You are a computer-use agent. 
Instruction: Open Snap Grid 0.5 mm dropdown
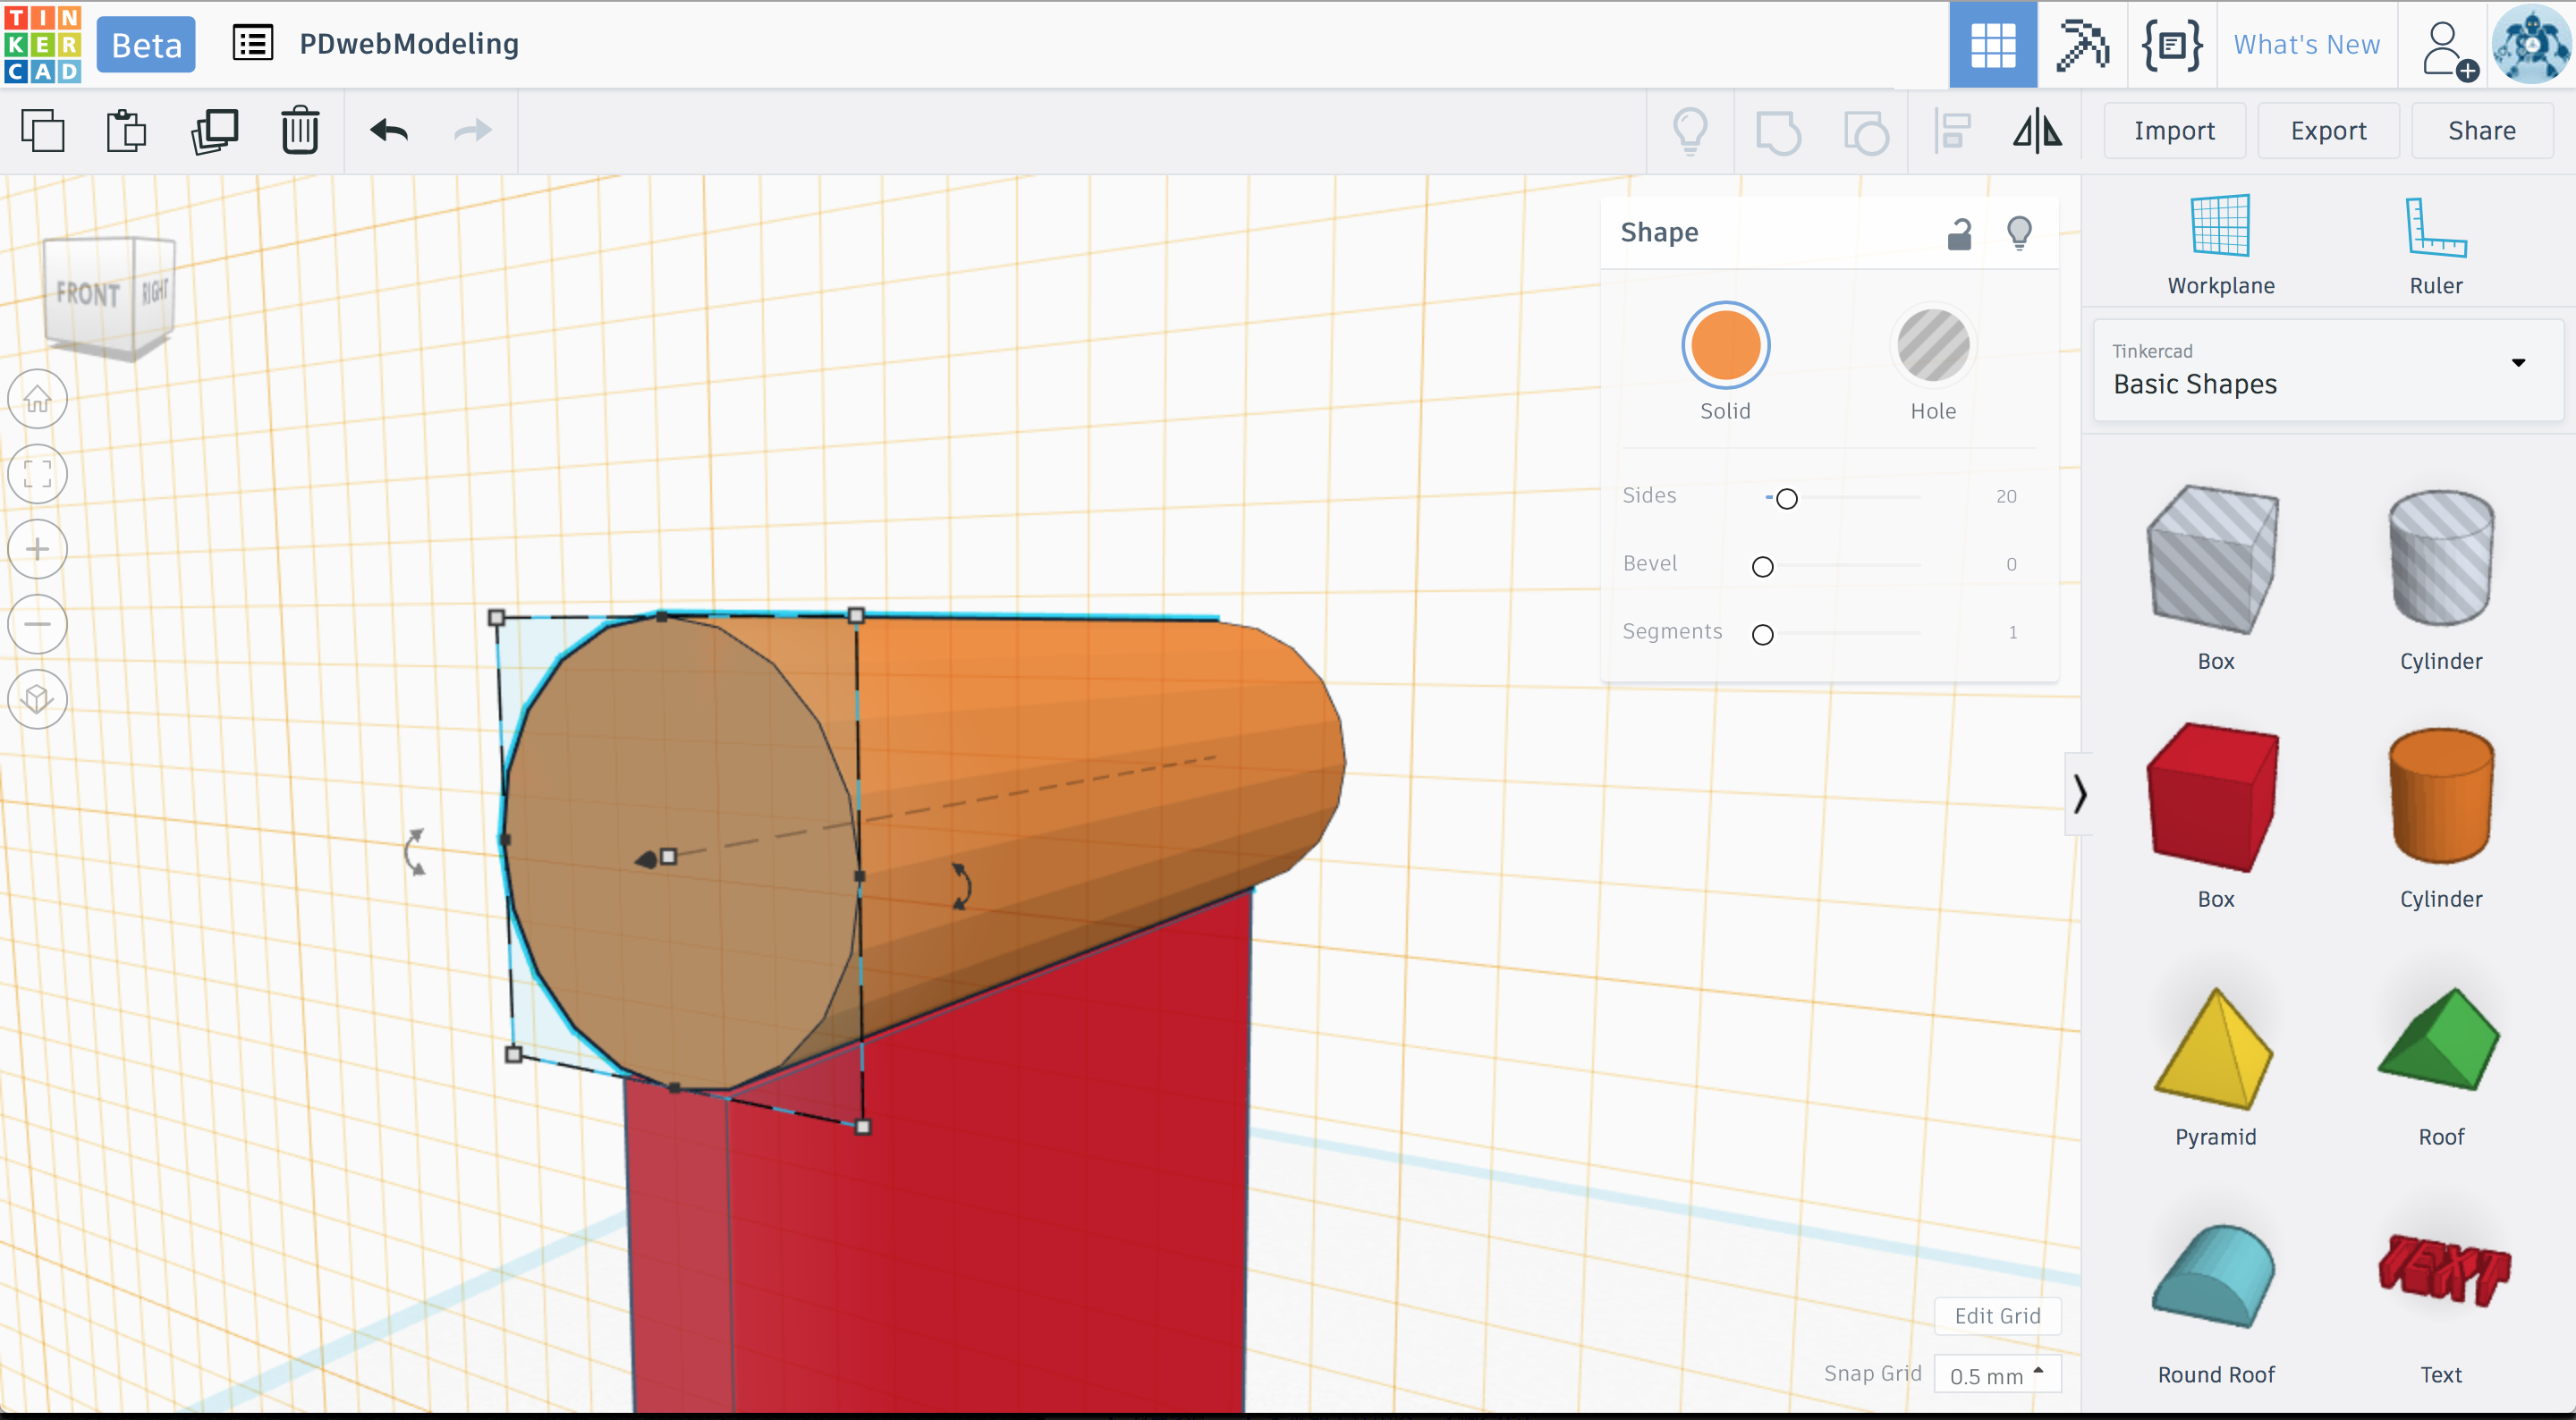1996,1375
